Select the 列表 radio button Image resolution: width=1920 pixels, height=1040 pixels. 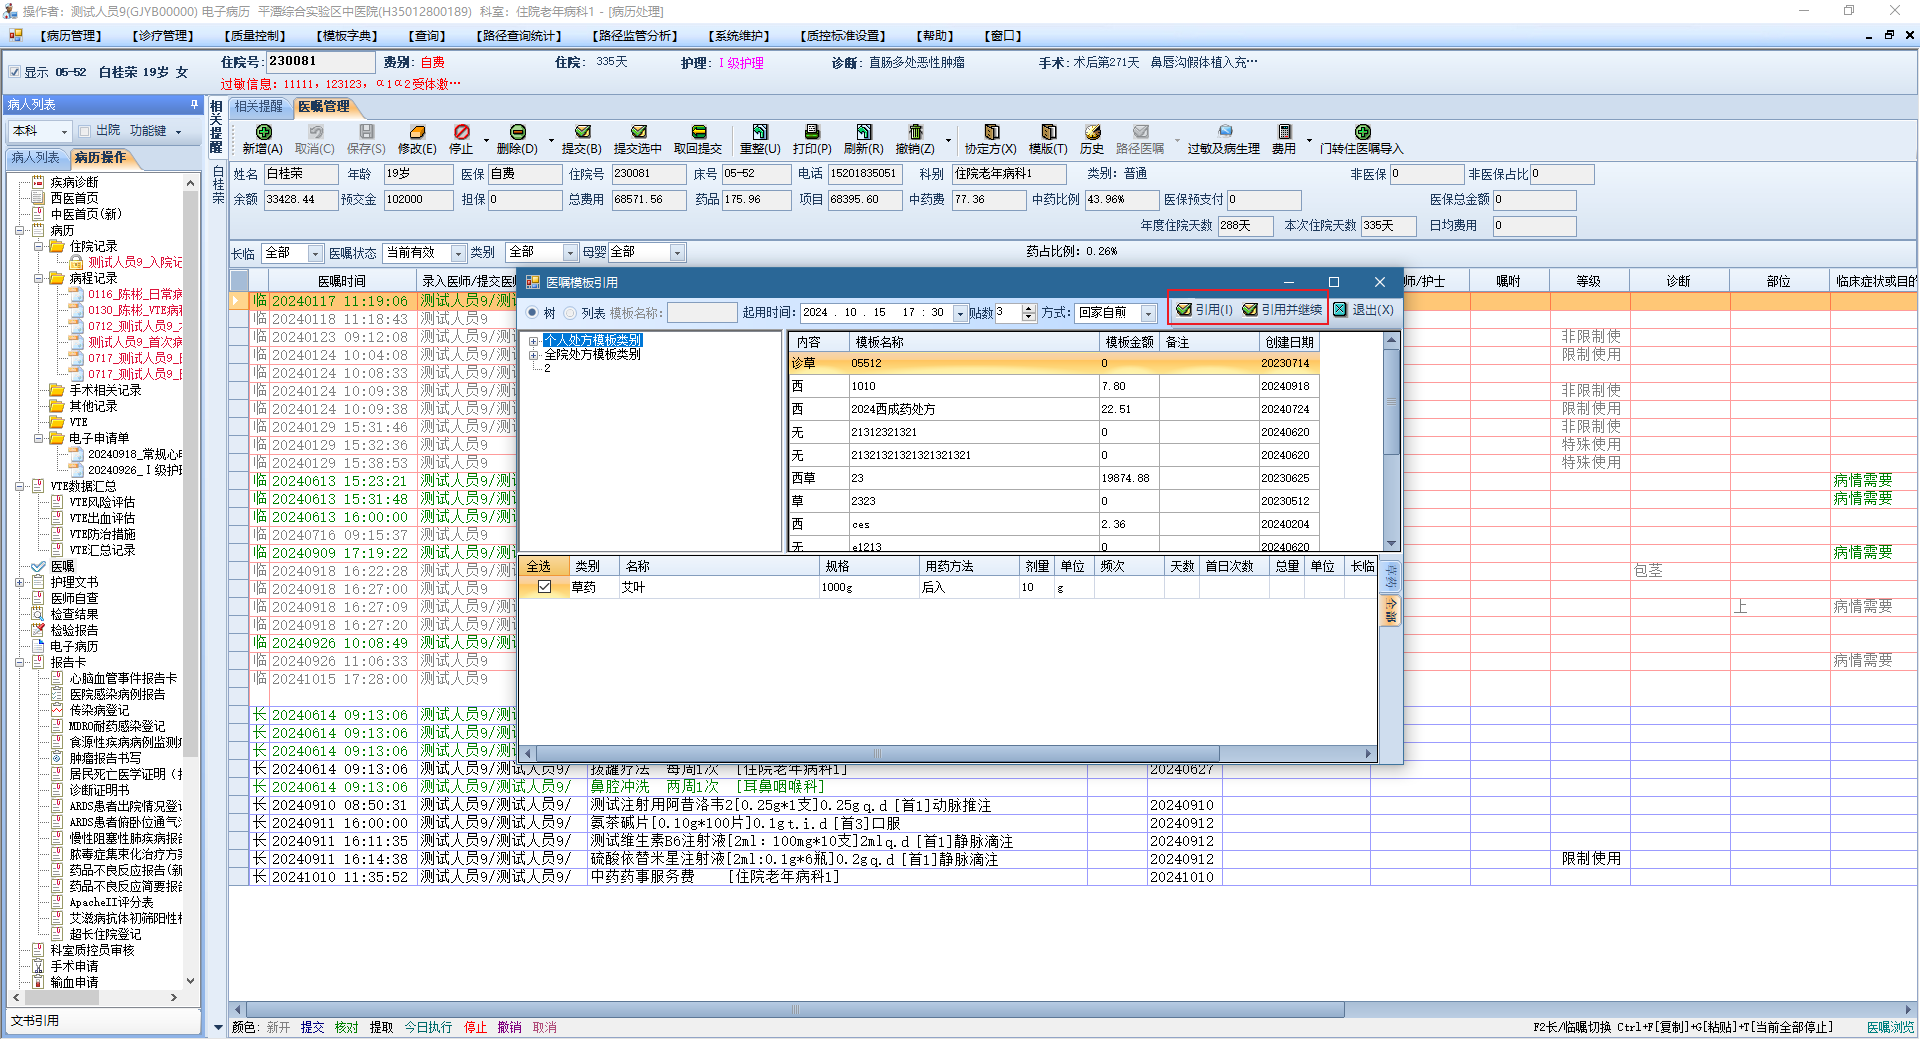(x=570, y=313)
